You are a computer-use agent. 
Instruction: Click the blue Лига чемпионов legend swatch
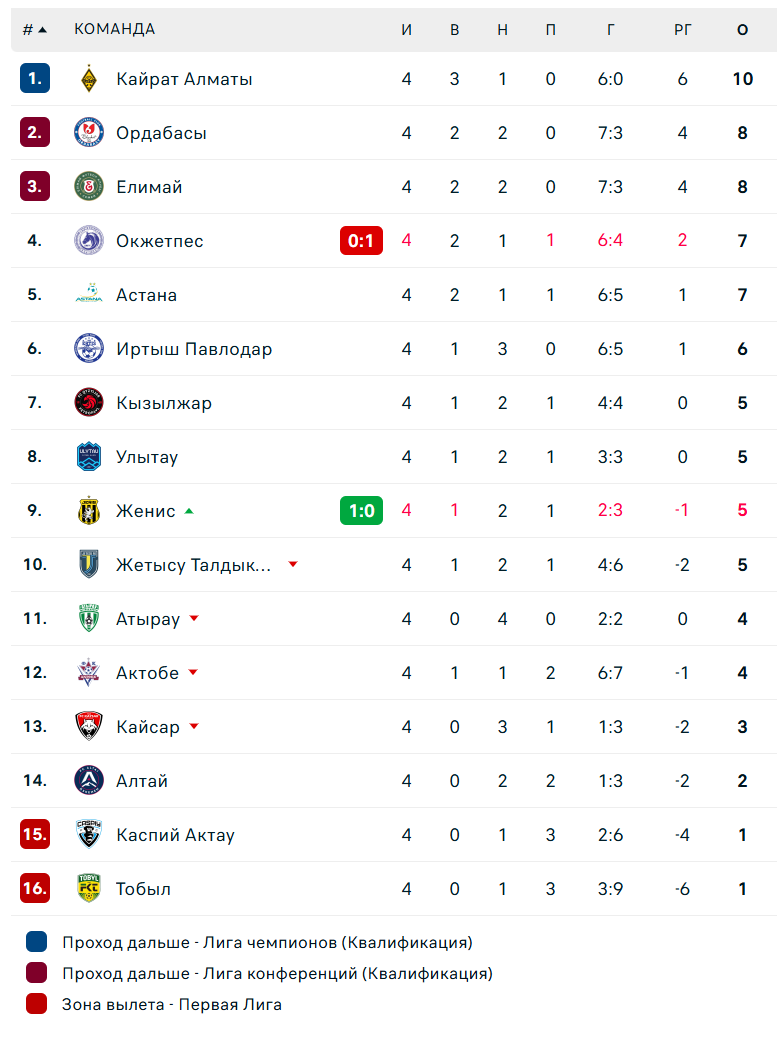point(37,942)
